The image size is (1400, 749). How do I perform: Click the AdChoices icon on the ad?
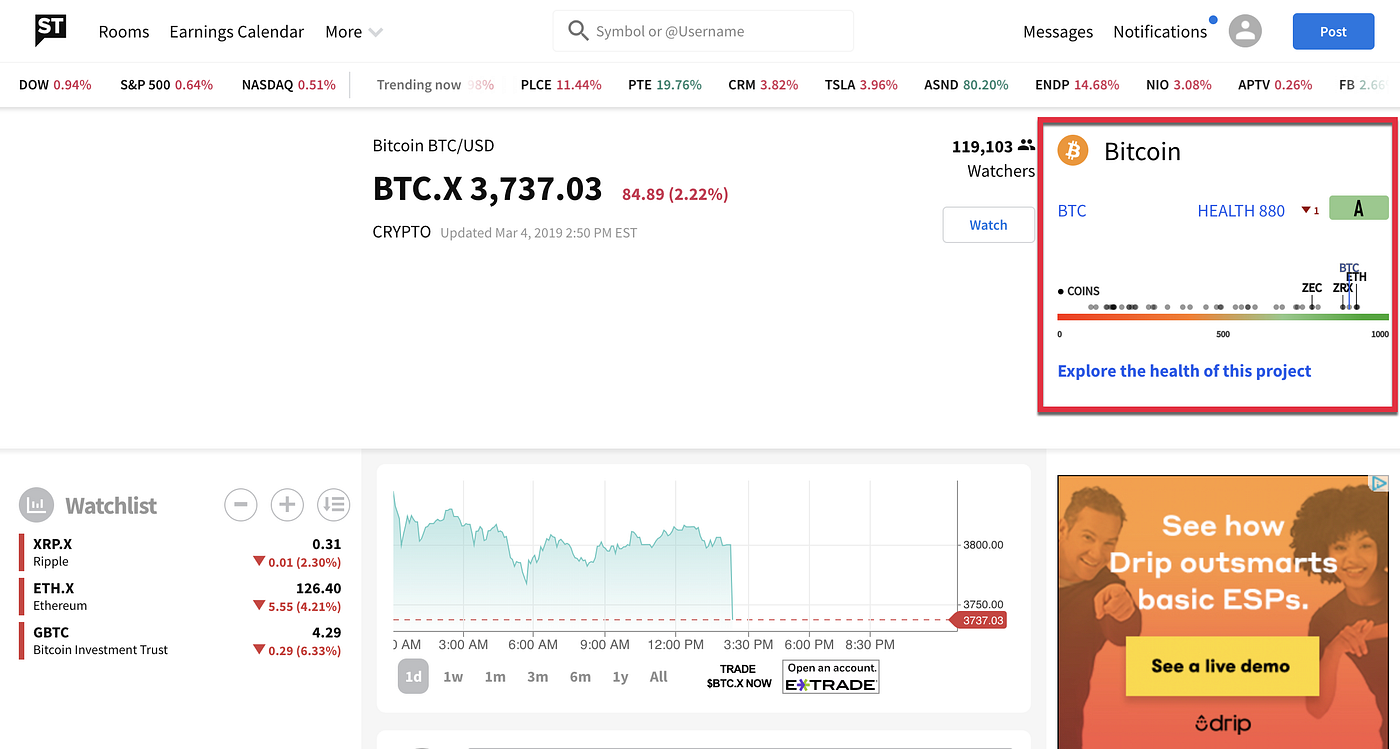1380,483
